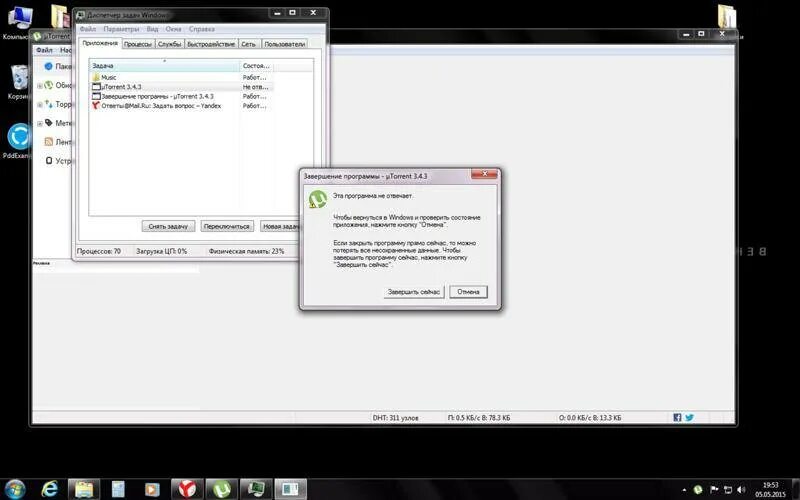The height and width of the screenshot is (500, 800).
Task: Open the PddExam desktop shortcut
Action: pos(18,141)
